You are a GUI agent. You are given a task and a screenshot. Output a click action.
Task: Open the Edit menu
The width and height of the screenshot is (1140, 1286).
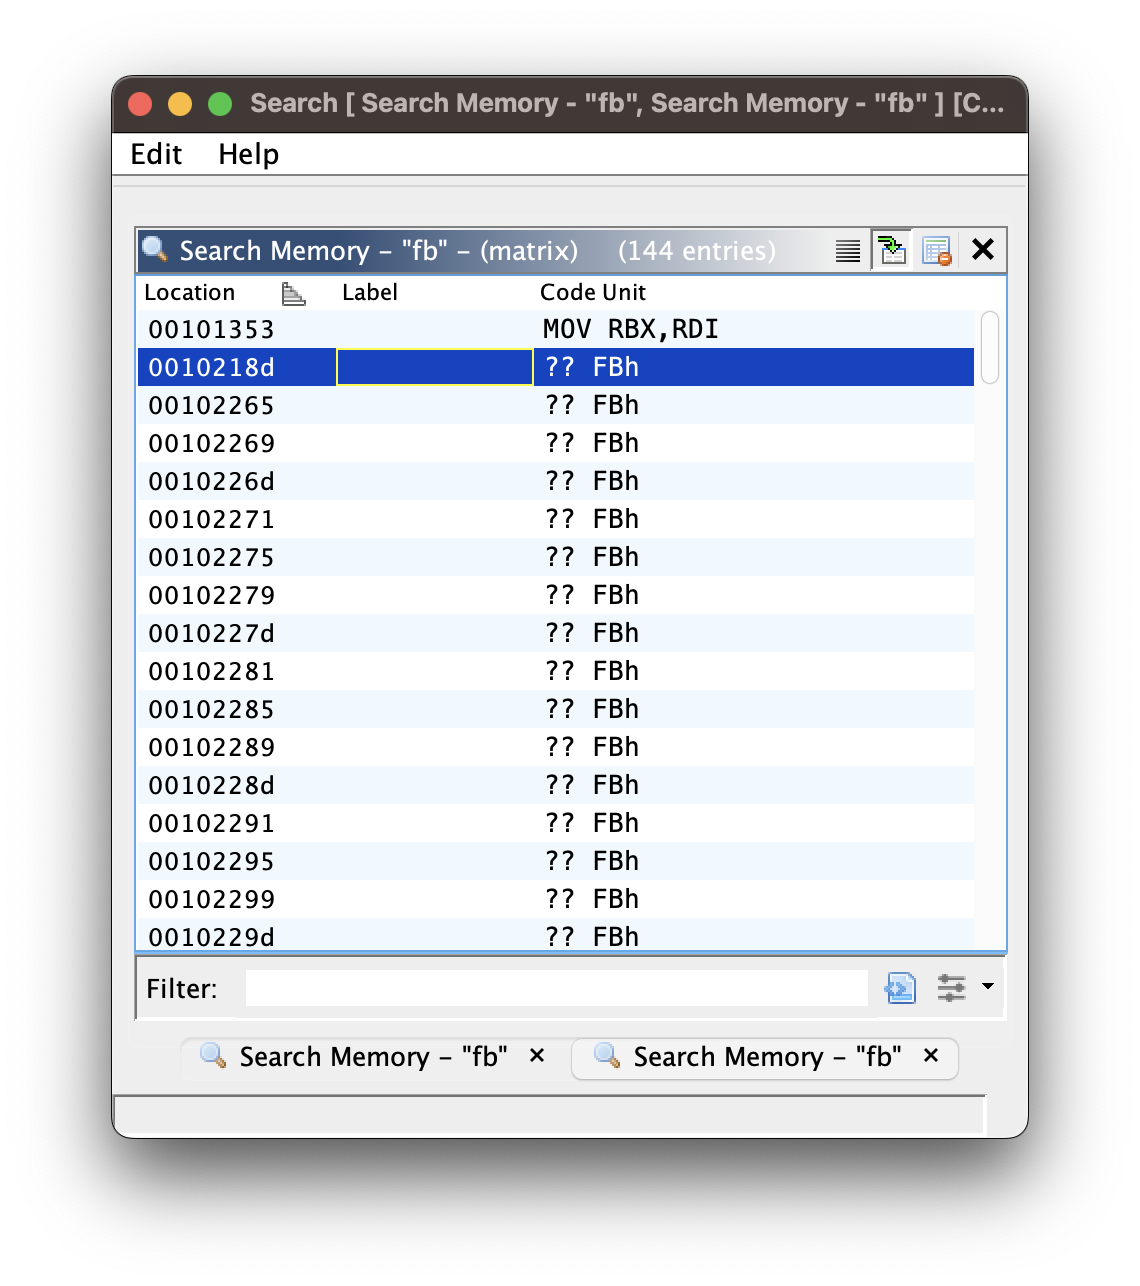[156, 154]
